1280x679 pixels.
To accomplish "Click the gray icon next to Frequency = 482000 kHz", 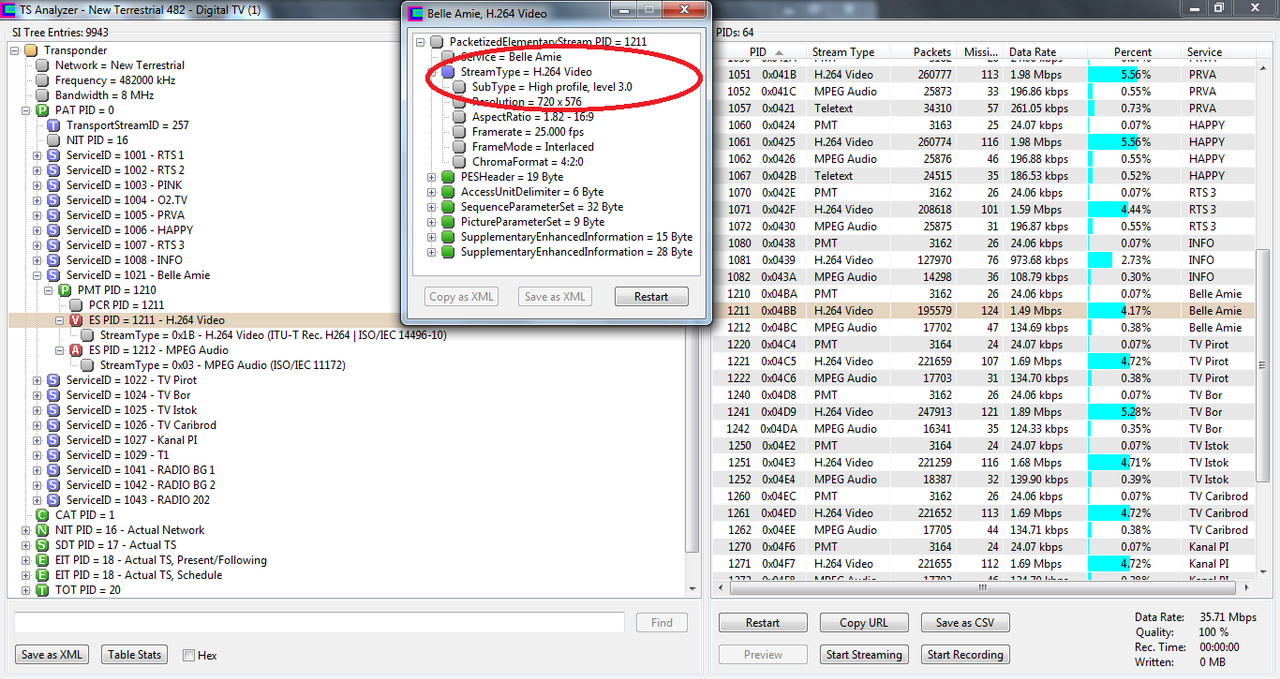I will (x=42, y=80).
